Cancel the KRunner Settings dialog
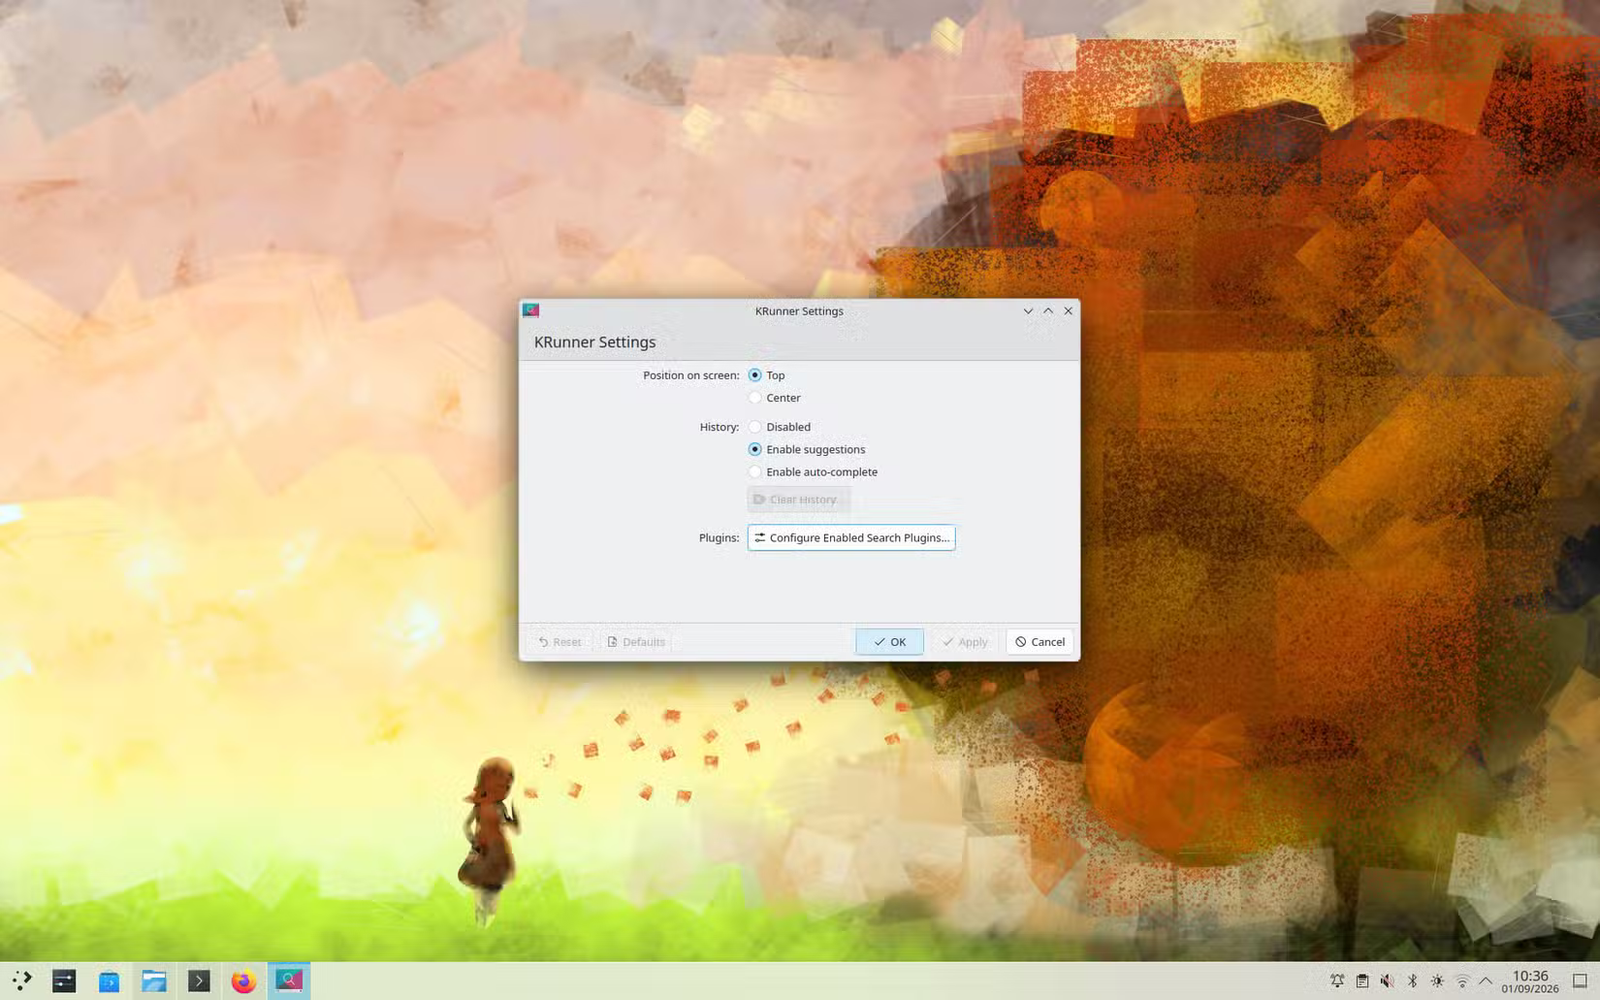 pyautogui.click(x=1040, y=642)
